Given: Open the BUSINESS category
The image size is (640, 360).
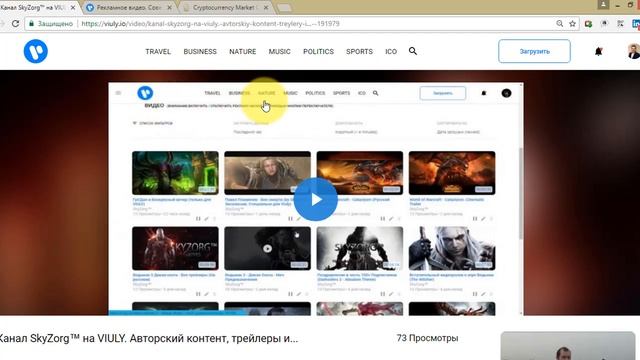Looking at the screenshot, I should click(200, 51).
